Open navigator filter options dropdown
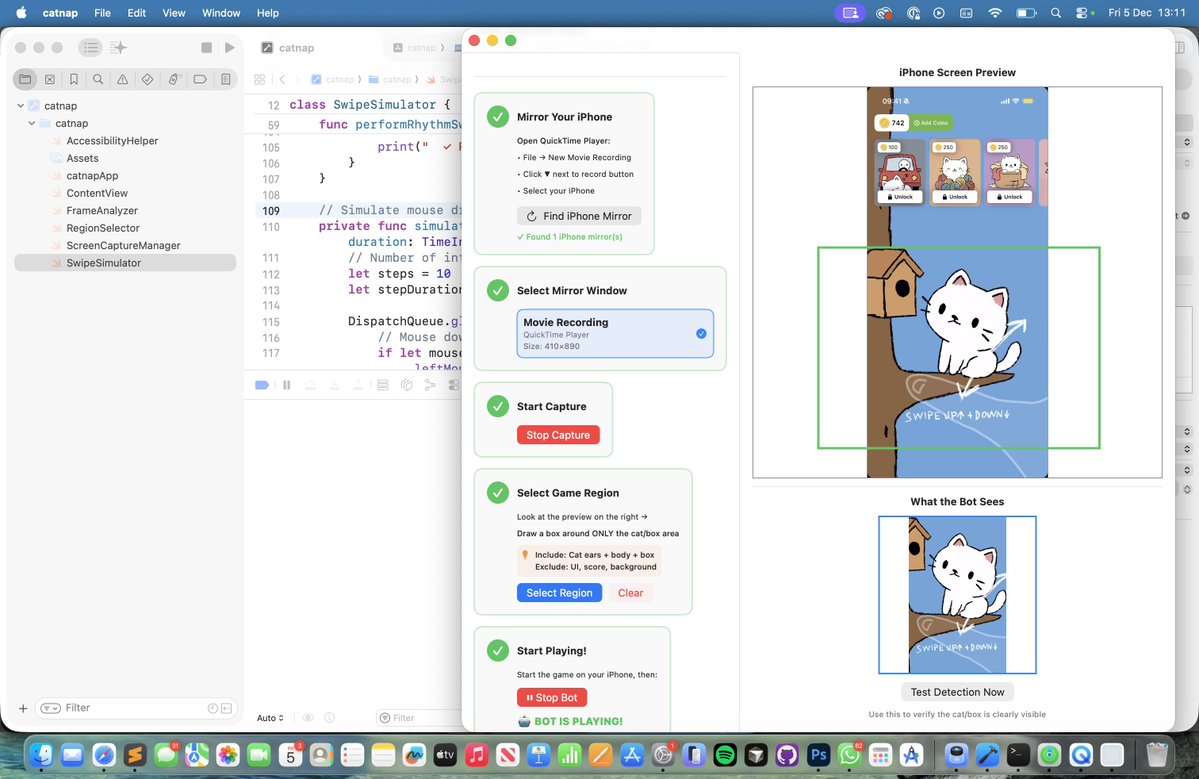 pyautogui.click(x=50, y=709)
